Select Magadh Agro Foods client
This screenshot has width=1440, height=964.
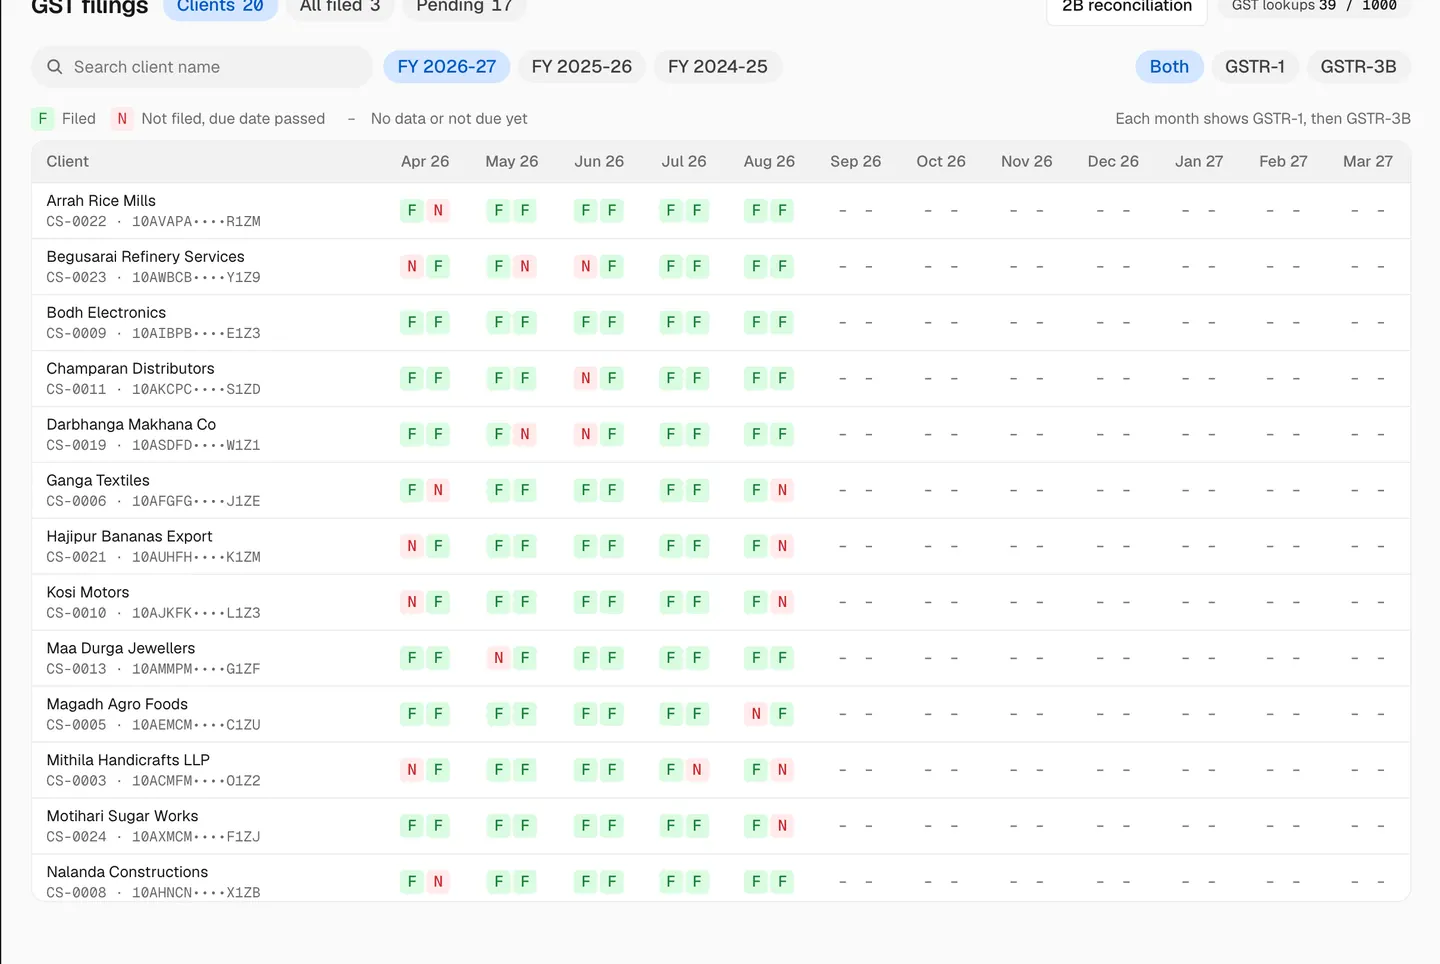point(117,705)
